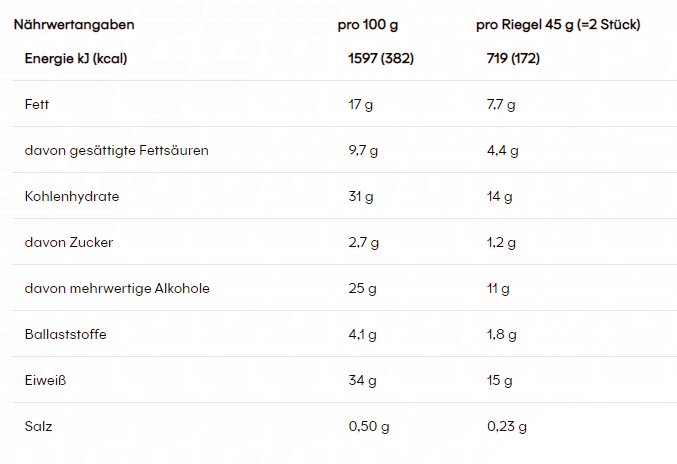
Task: Select the Kohlenhydrate row label
Action: (72, 197)
